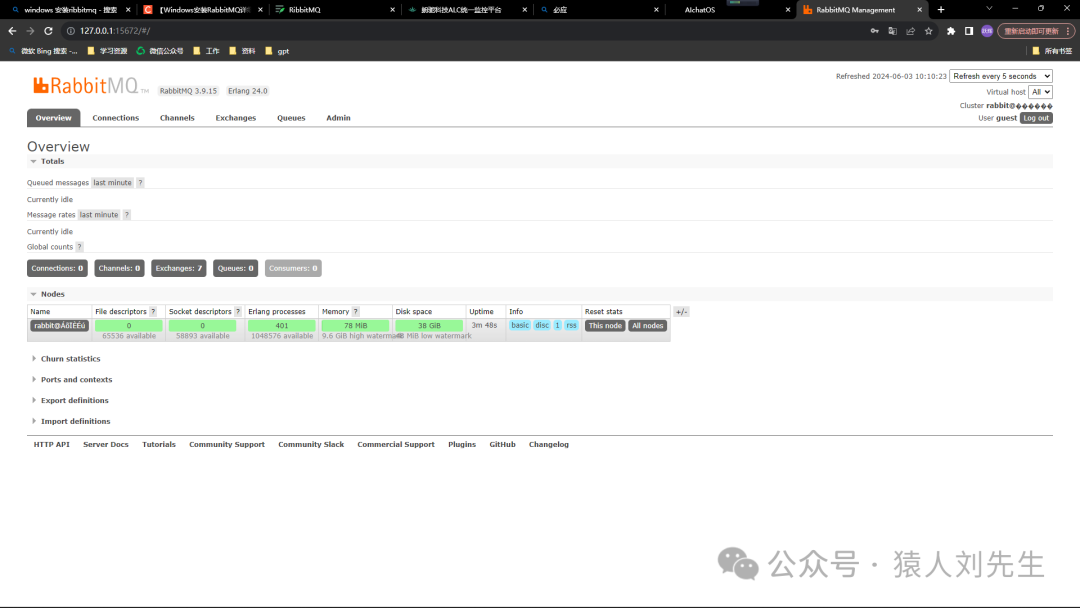The image size is (1080, 608).
Task: Switch to the Admin tab
Action: click(338, 118)
